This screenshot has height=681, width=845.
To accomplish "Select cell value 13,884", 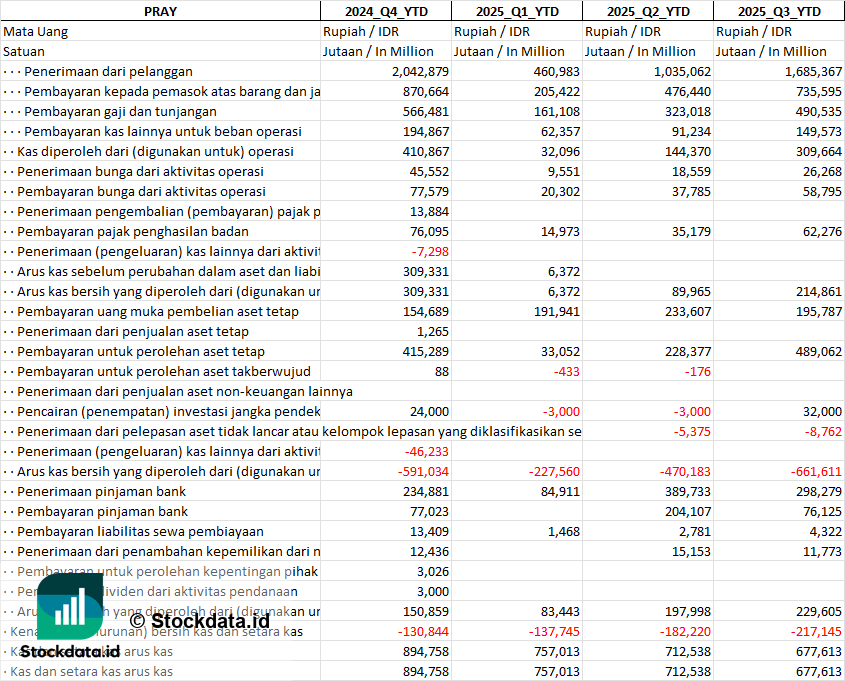I will pos(429,211).
